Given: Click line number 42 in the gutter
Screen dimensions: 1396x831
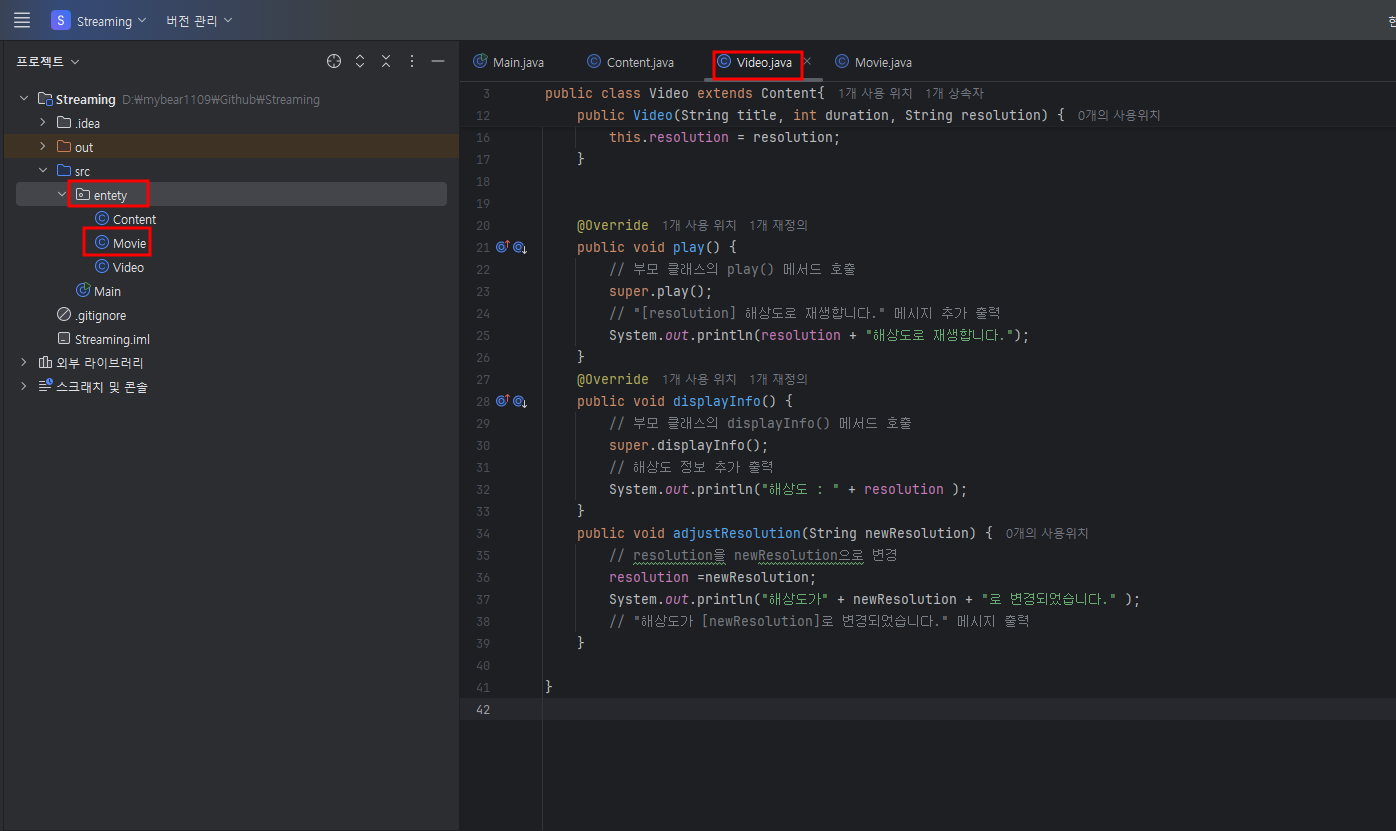Looking at the screenshot, I should tap(483, 709).
